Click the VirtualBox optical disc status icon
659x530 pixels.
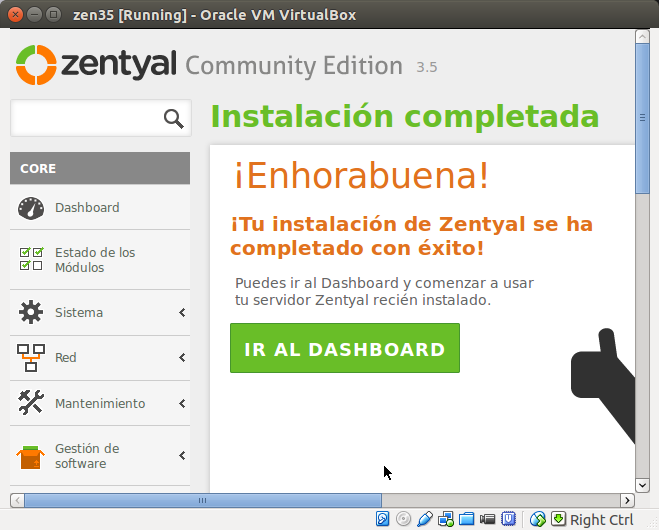coord(403,519)
